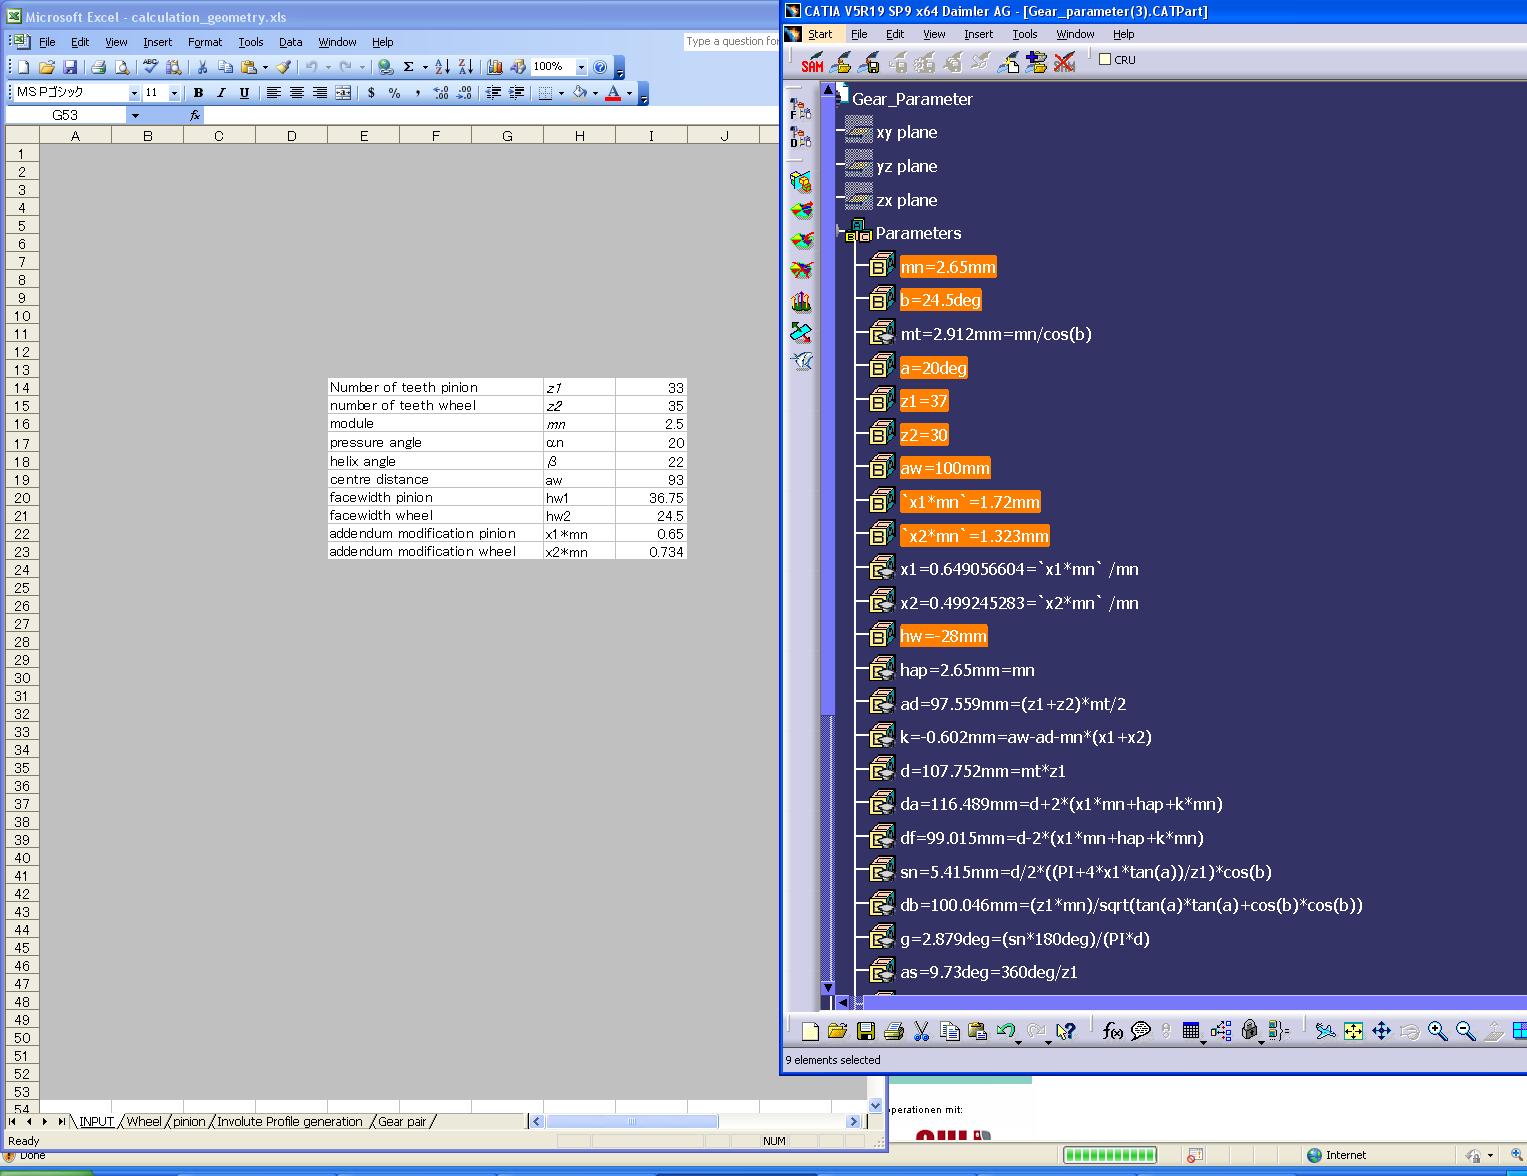This screenshot has height=1176, width=1527.
Task: Click the Excel formula bar input
Action: pos(490,115)
